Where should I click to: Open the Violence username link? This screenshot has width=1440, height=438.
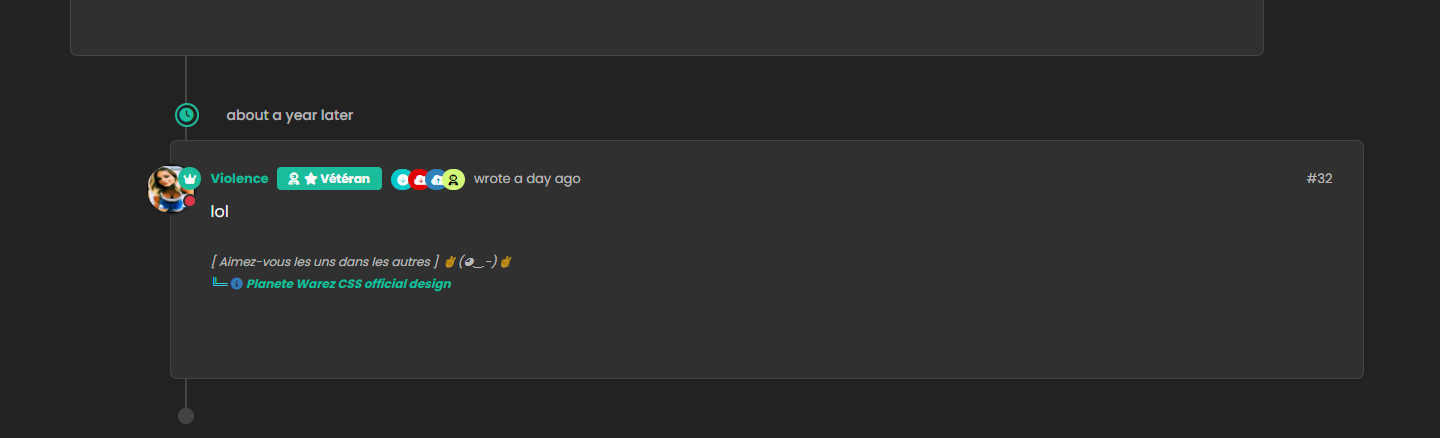coord(239,179)
